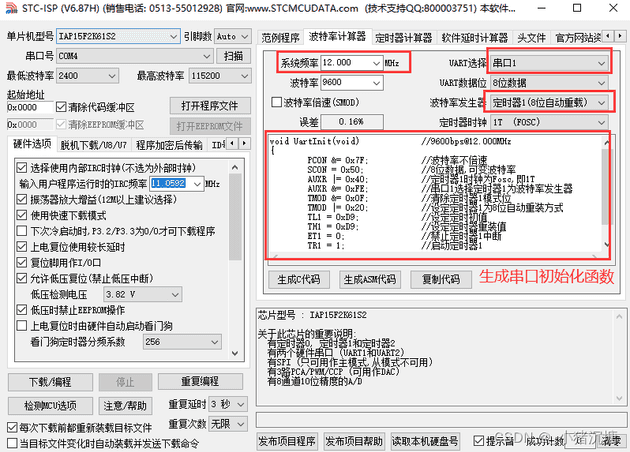This screenshot has width=630, height=452.
Task: Open 串口号 COM4 dropdown
Action: [x=135, y=56]
